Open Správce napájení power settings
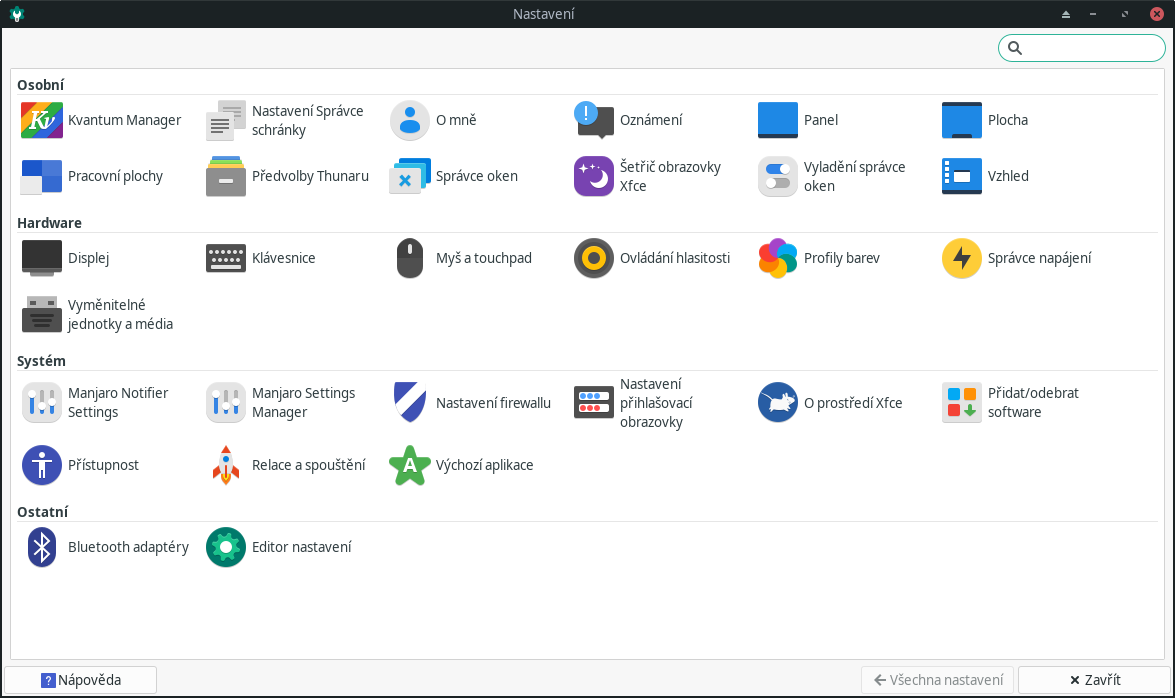The width and height of the screenshot is (1175, 698). click(x=962, y=258)
